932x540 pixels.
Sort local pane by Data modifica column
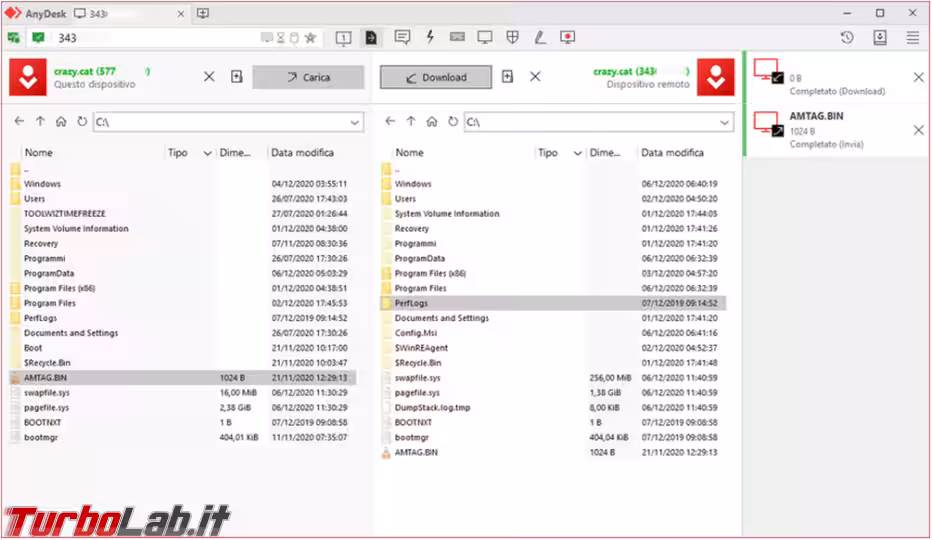[302, 153]
